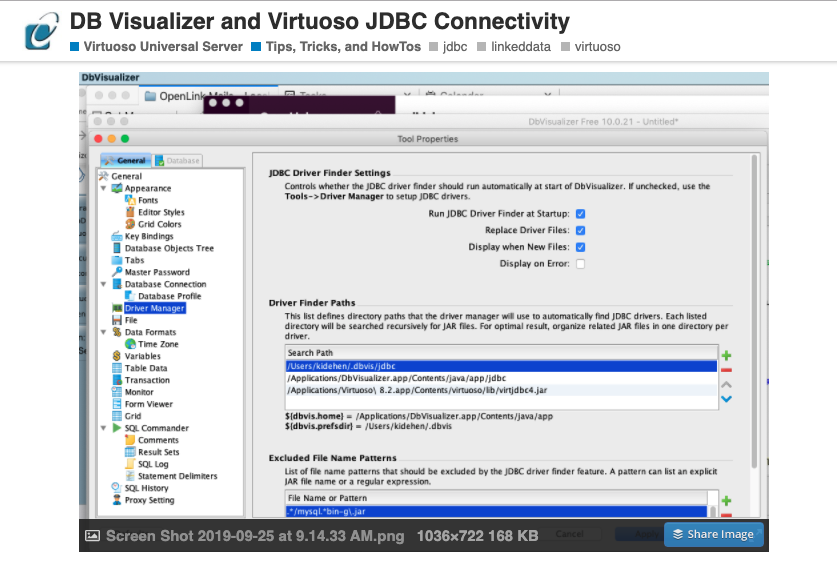Viewport: 837px width, 571px height.
Task: Click the Database Connection icon
Action: (x=117, y=284)
